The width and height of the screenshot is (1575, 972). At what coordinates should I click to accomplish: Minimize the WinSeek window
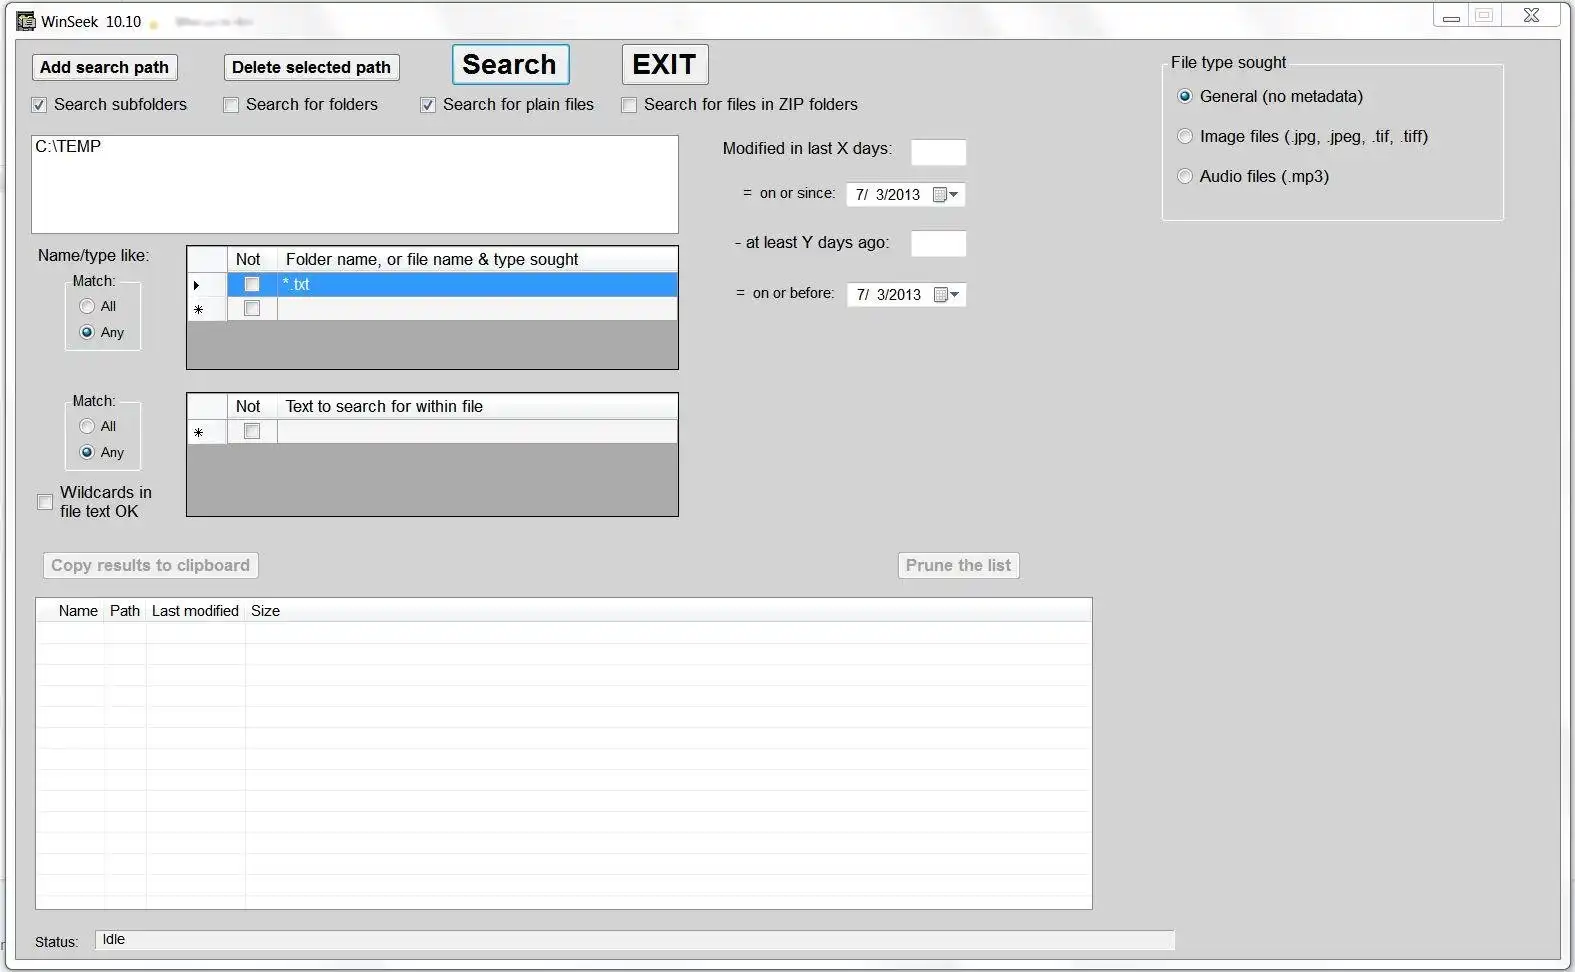(1451, 16)
